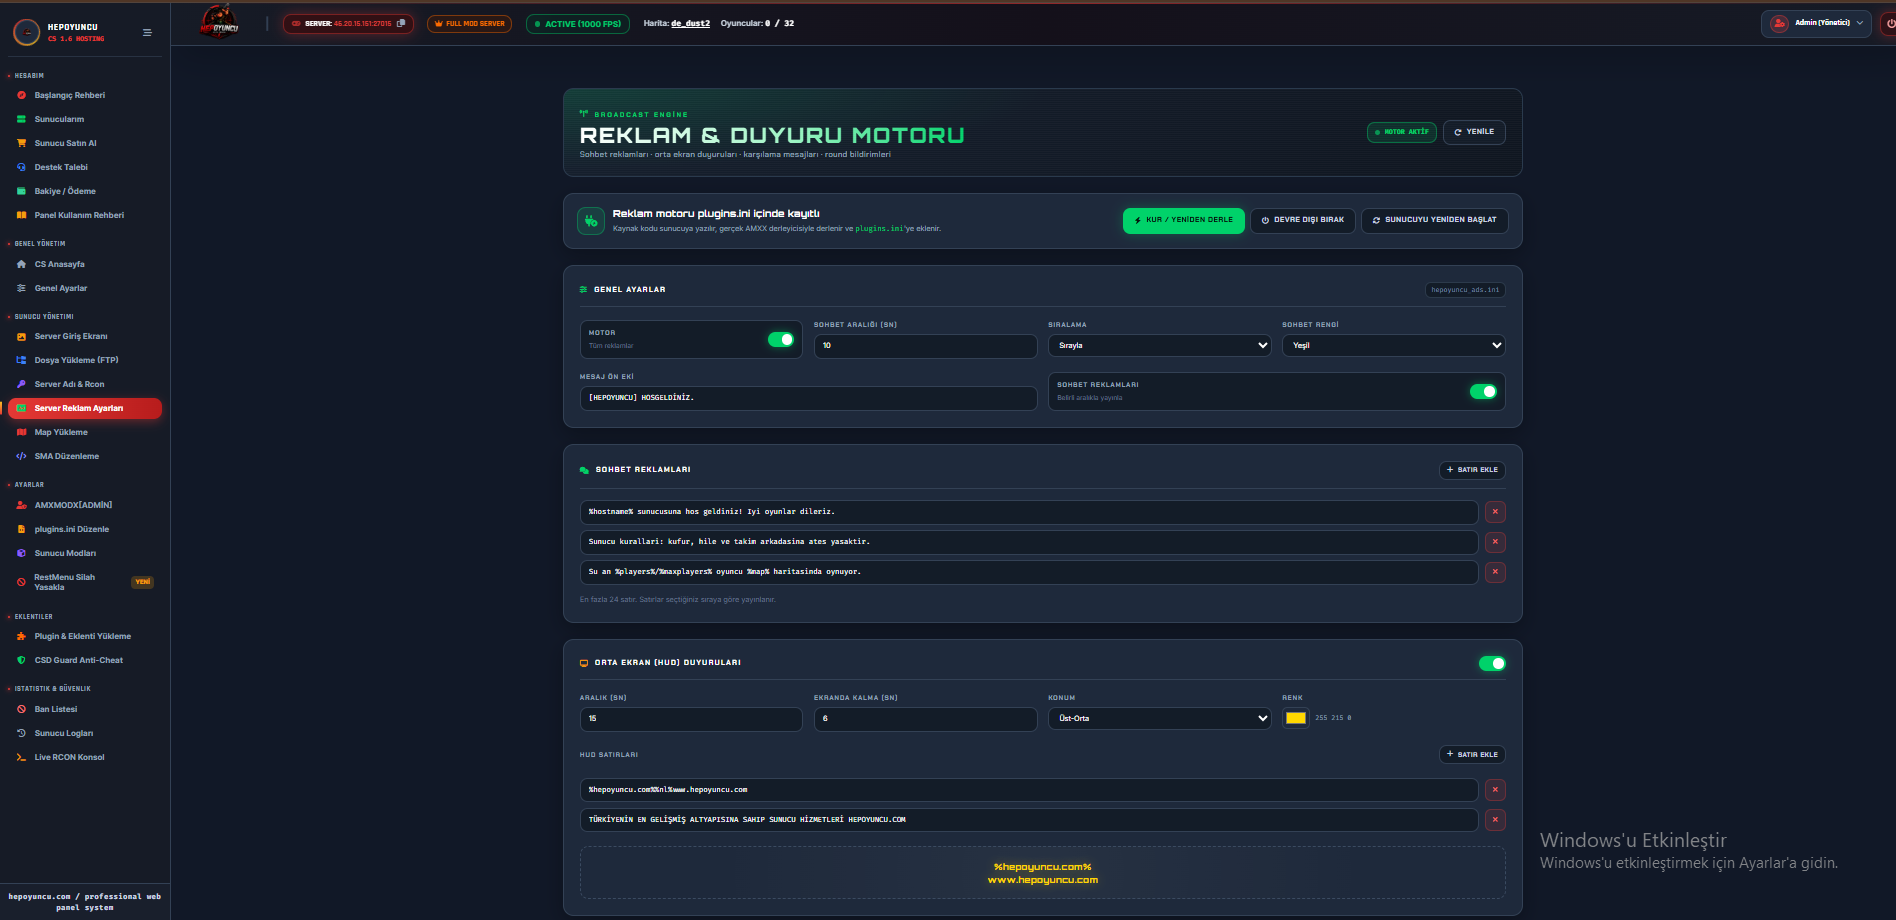This screenshot has width=1896, height=920.
Task: Click the plugin icon beside 'Reklam motoru plugins.ini'
Action: pos(591,221)
